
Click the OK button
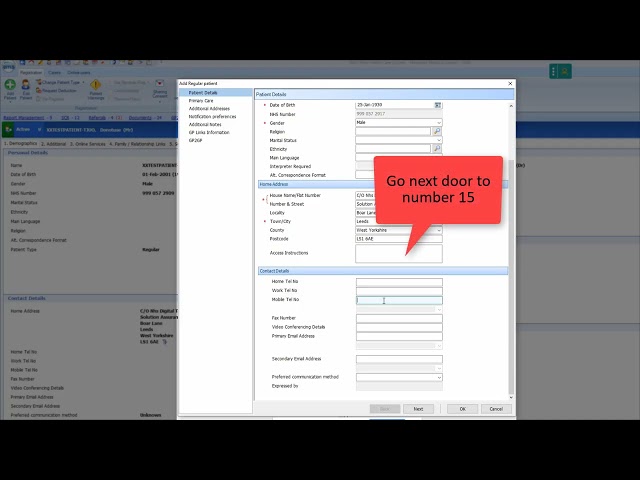coord(462,409)
